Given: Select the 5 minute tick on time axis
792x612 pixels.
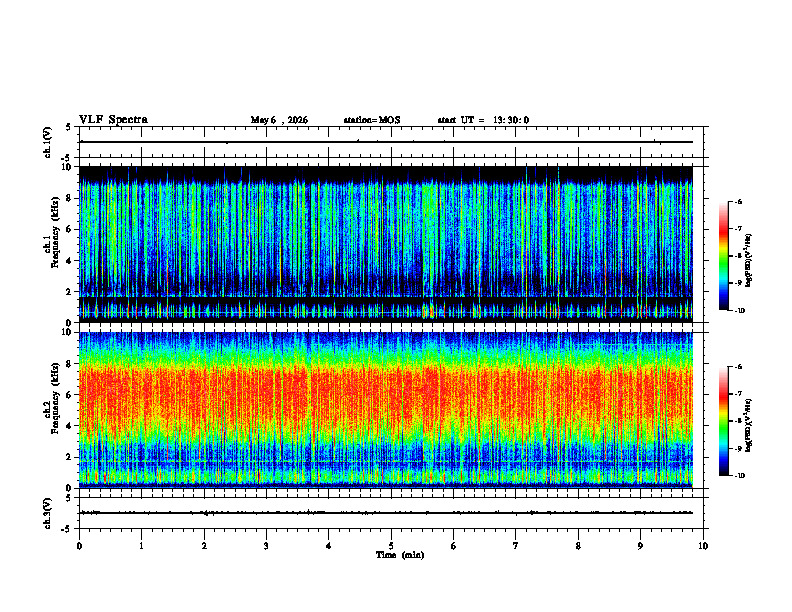Looking at the screenshot, I should 391,546.
